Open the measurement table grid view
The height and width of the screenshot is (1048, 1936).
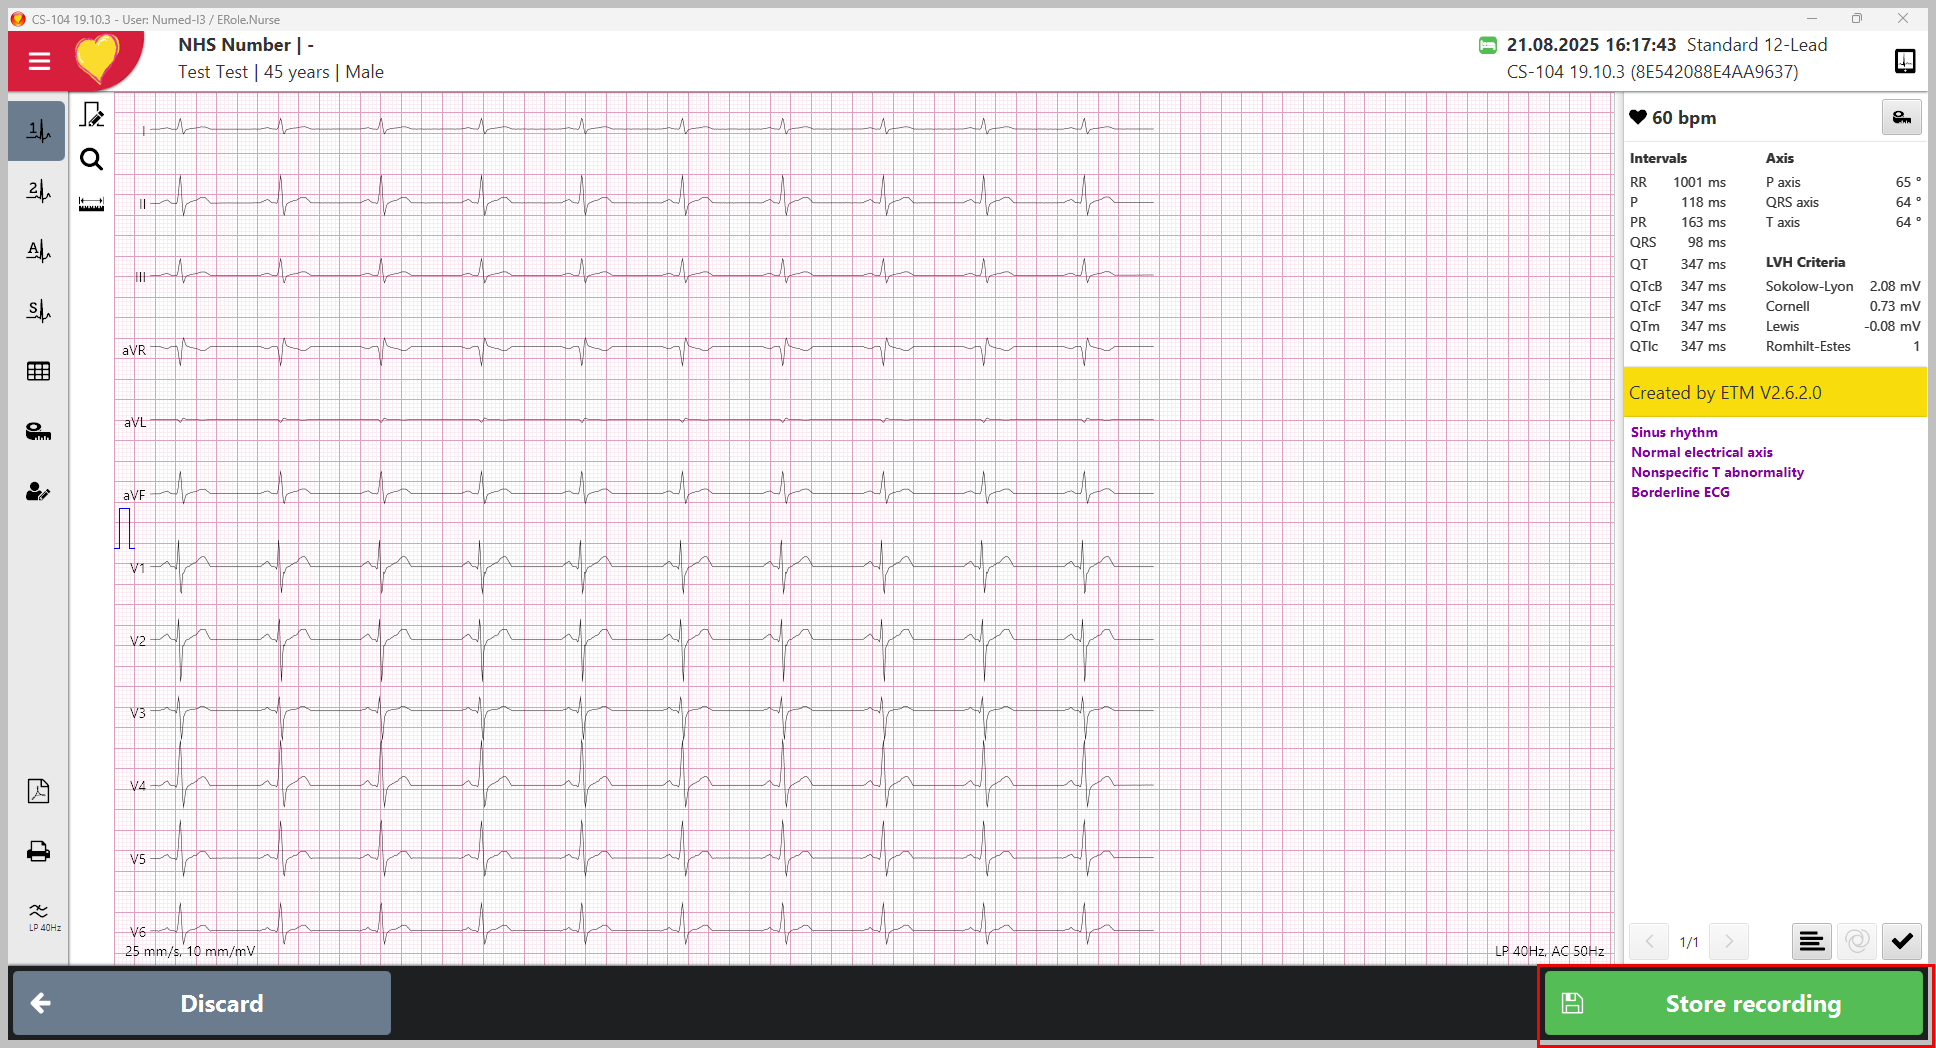[x=38, y=371]
